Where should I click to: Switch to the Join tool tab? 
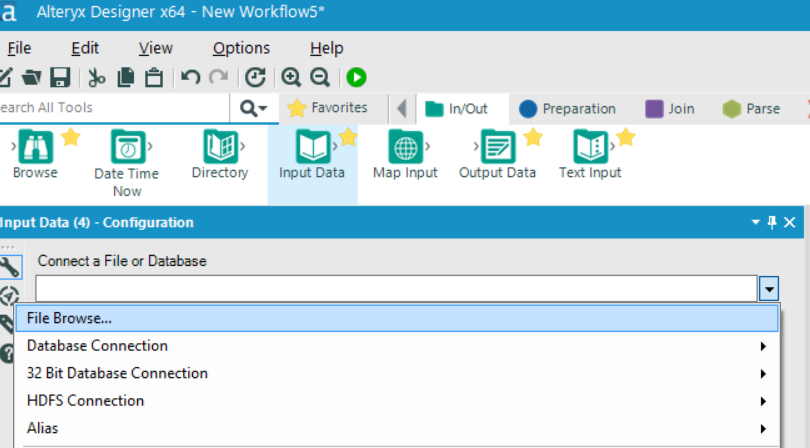[x=670, y=109]
